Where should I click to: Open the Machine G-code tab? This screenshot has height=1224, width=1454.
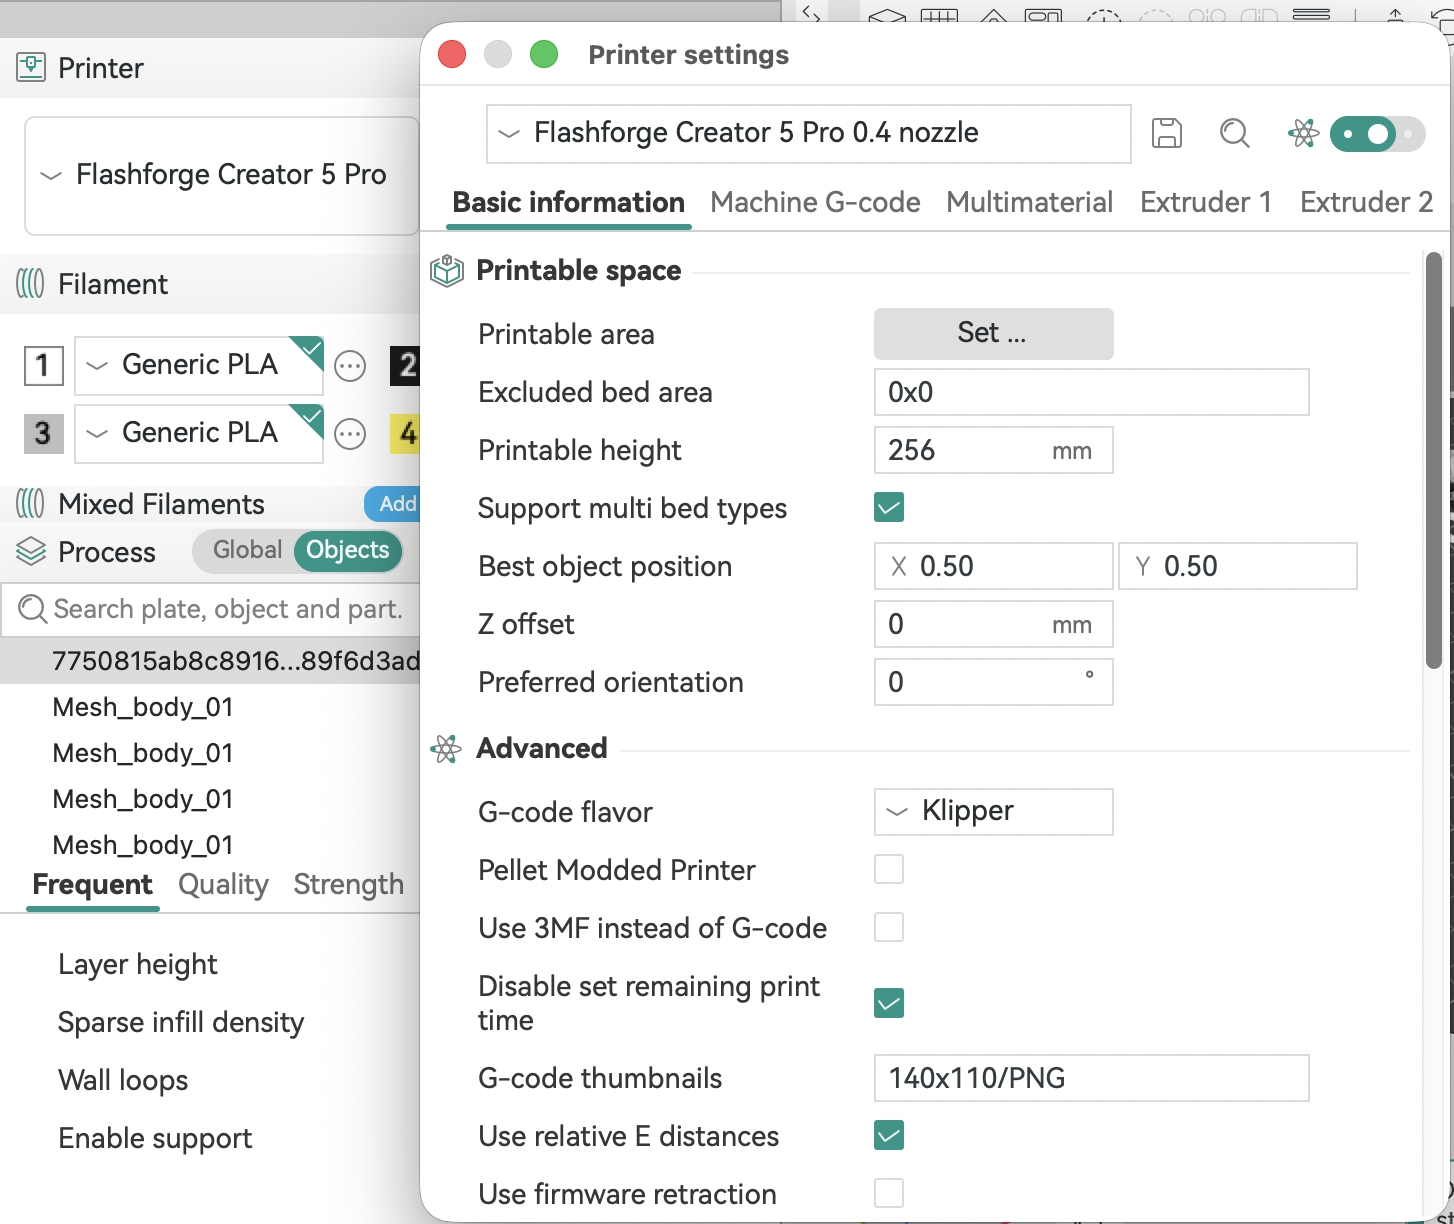point(815,203)
